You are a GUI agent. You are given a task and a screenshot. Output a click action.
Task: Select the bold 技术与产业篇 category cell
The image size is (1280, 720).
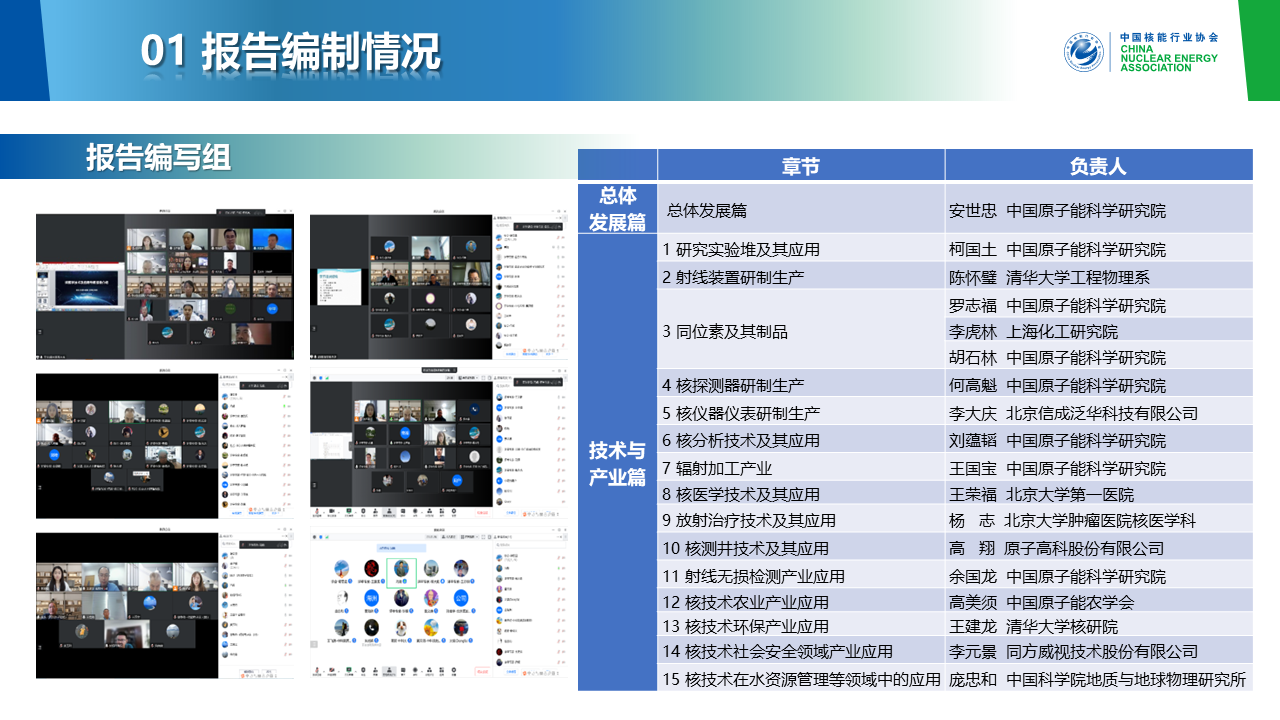point(617,463)
